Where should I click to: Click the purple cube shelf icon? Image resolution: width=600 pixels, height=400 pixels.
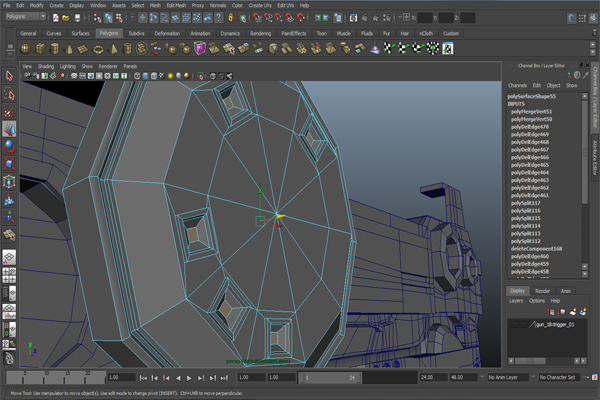pos(200,48)
